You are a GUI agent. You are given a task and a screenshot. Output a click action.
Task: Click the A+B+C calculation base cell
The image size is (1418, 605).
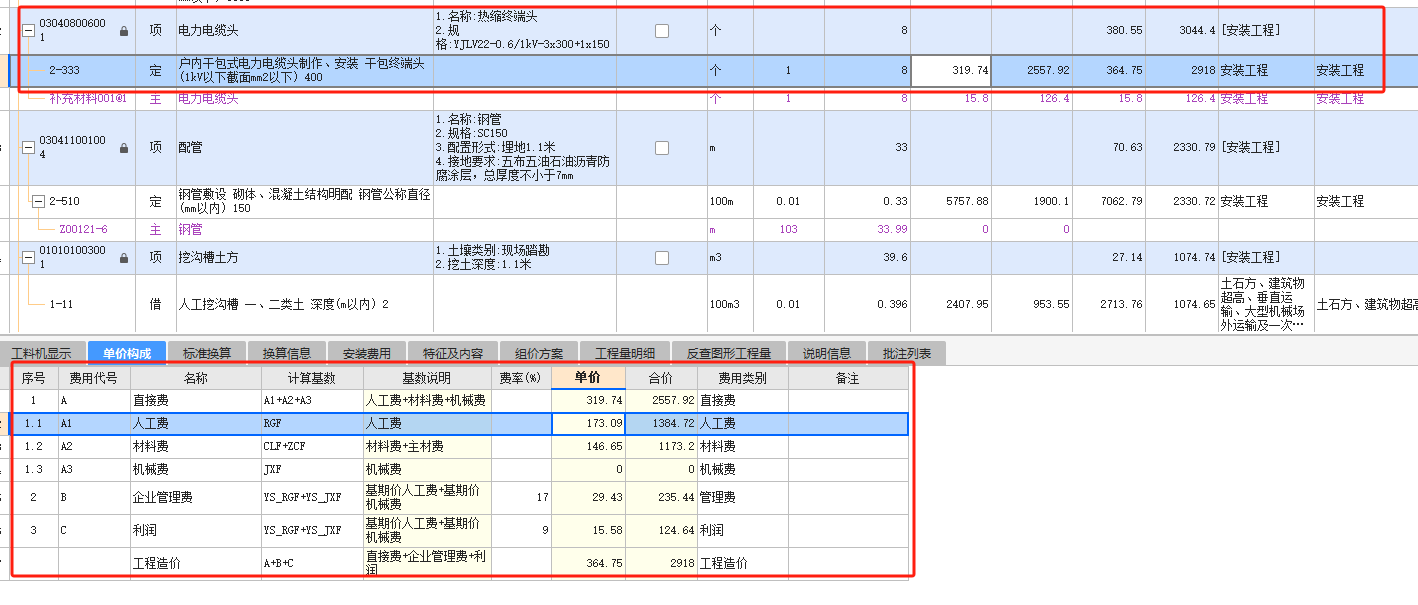311,563
